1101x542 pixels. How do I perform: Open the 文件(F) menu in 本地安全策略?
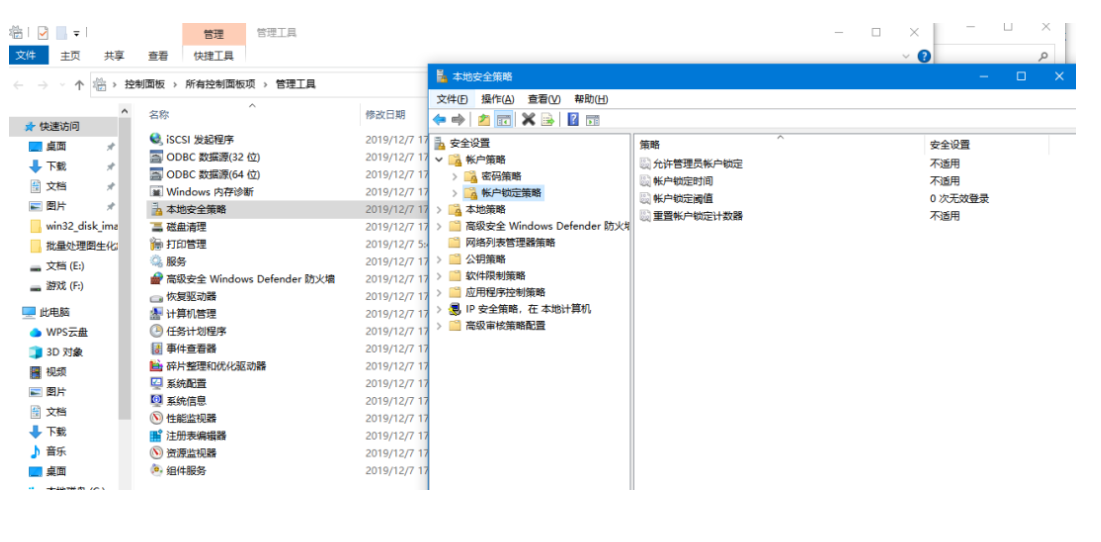coord(451,99)
